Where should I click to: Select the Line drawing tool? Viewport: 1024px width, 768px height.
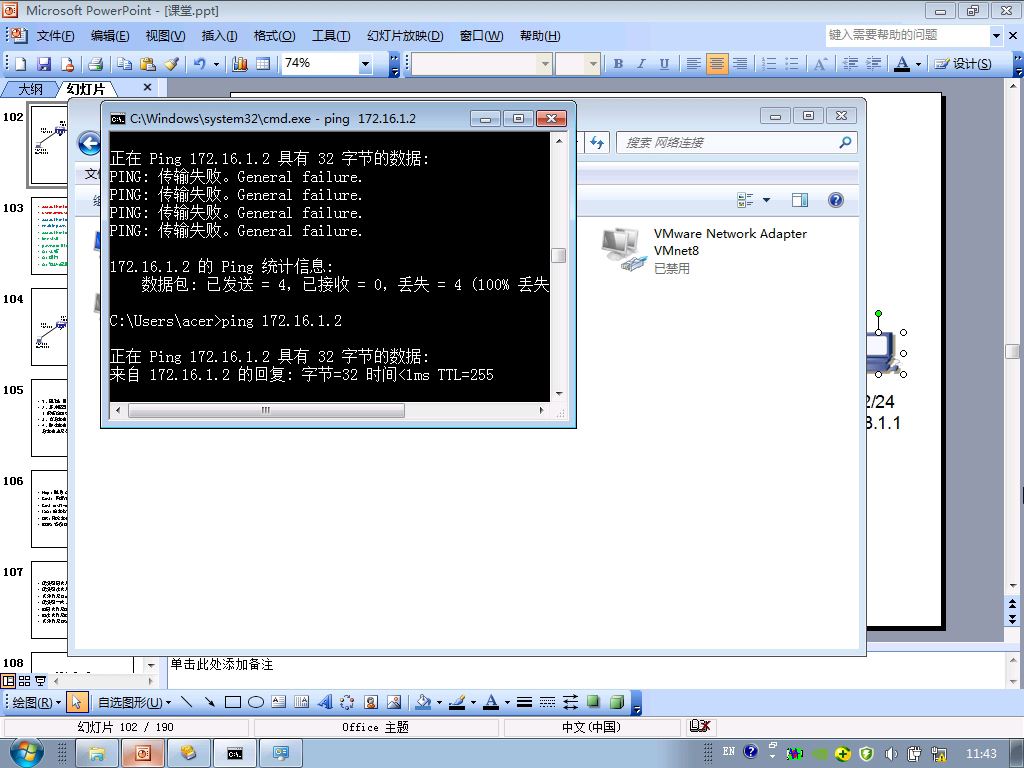coord(186,703)
